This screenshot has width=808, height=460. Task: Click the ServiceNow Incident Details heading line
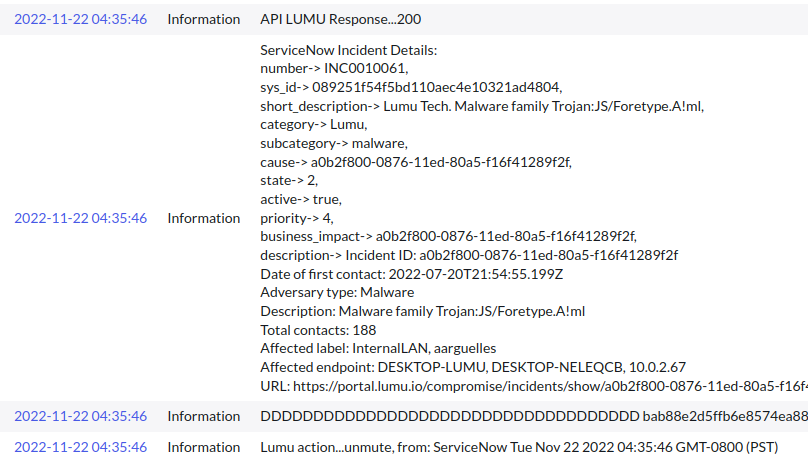click(x=348, y=50)
